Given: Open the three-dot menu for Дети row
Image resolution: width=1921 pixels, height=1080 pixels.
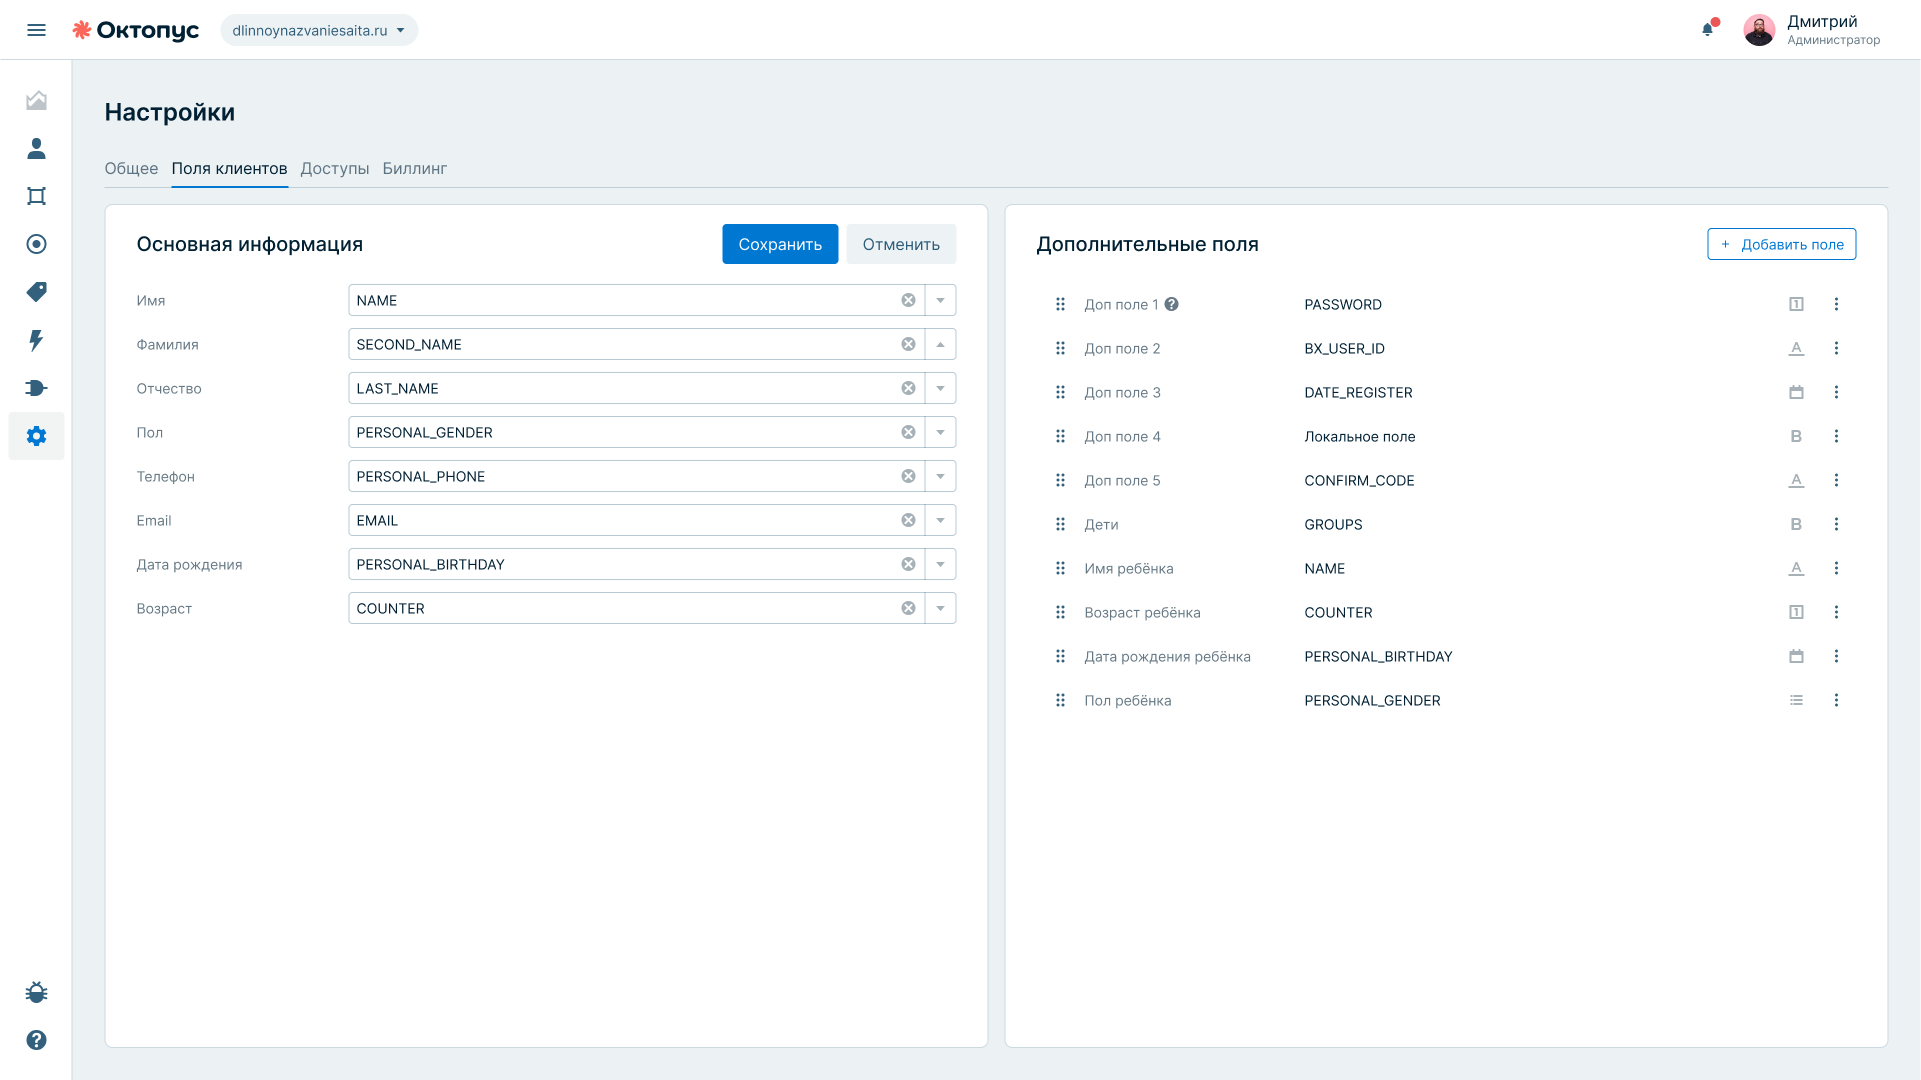Looking at the screenshot, I should click(1836, 524).
